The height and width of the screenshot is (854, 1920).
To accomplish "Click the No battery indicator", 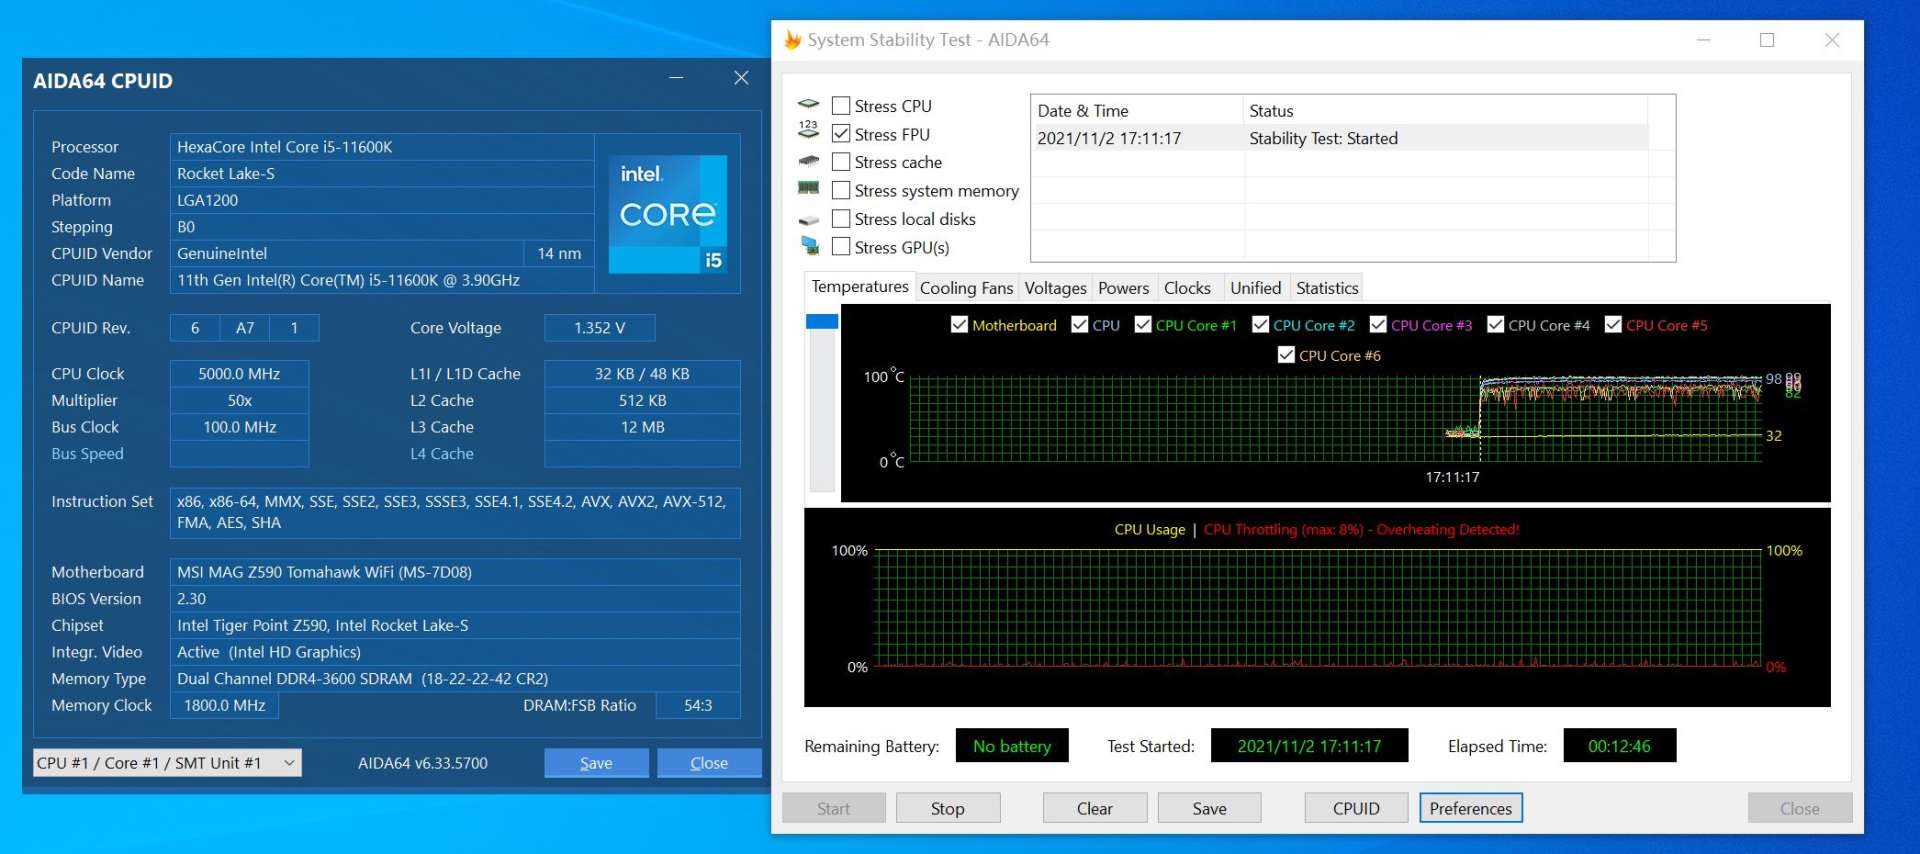I will (1012, 746).
